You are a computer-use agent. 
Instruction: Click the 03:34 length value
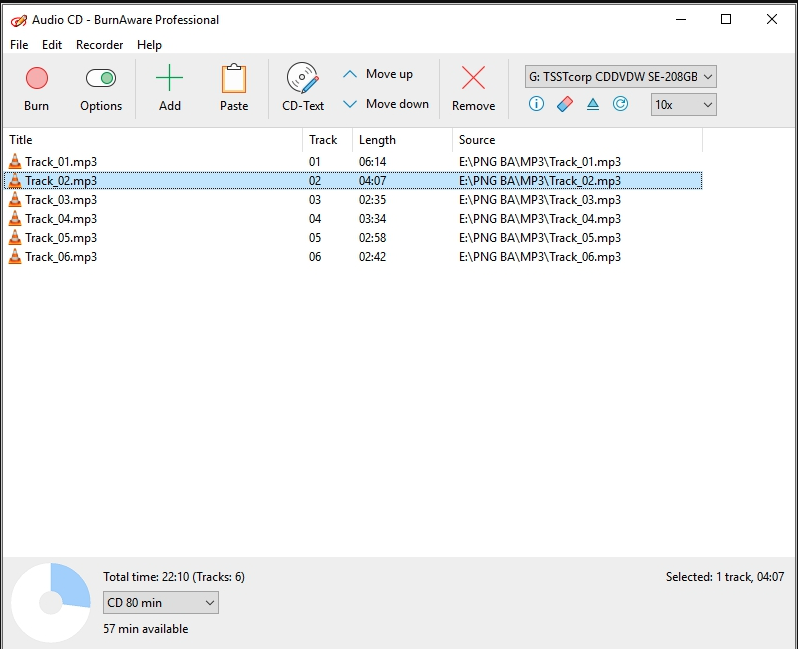[x=373, y=219]
